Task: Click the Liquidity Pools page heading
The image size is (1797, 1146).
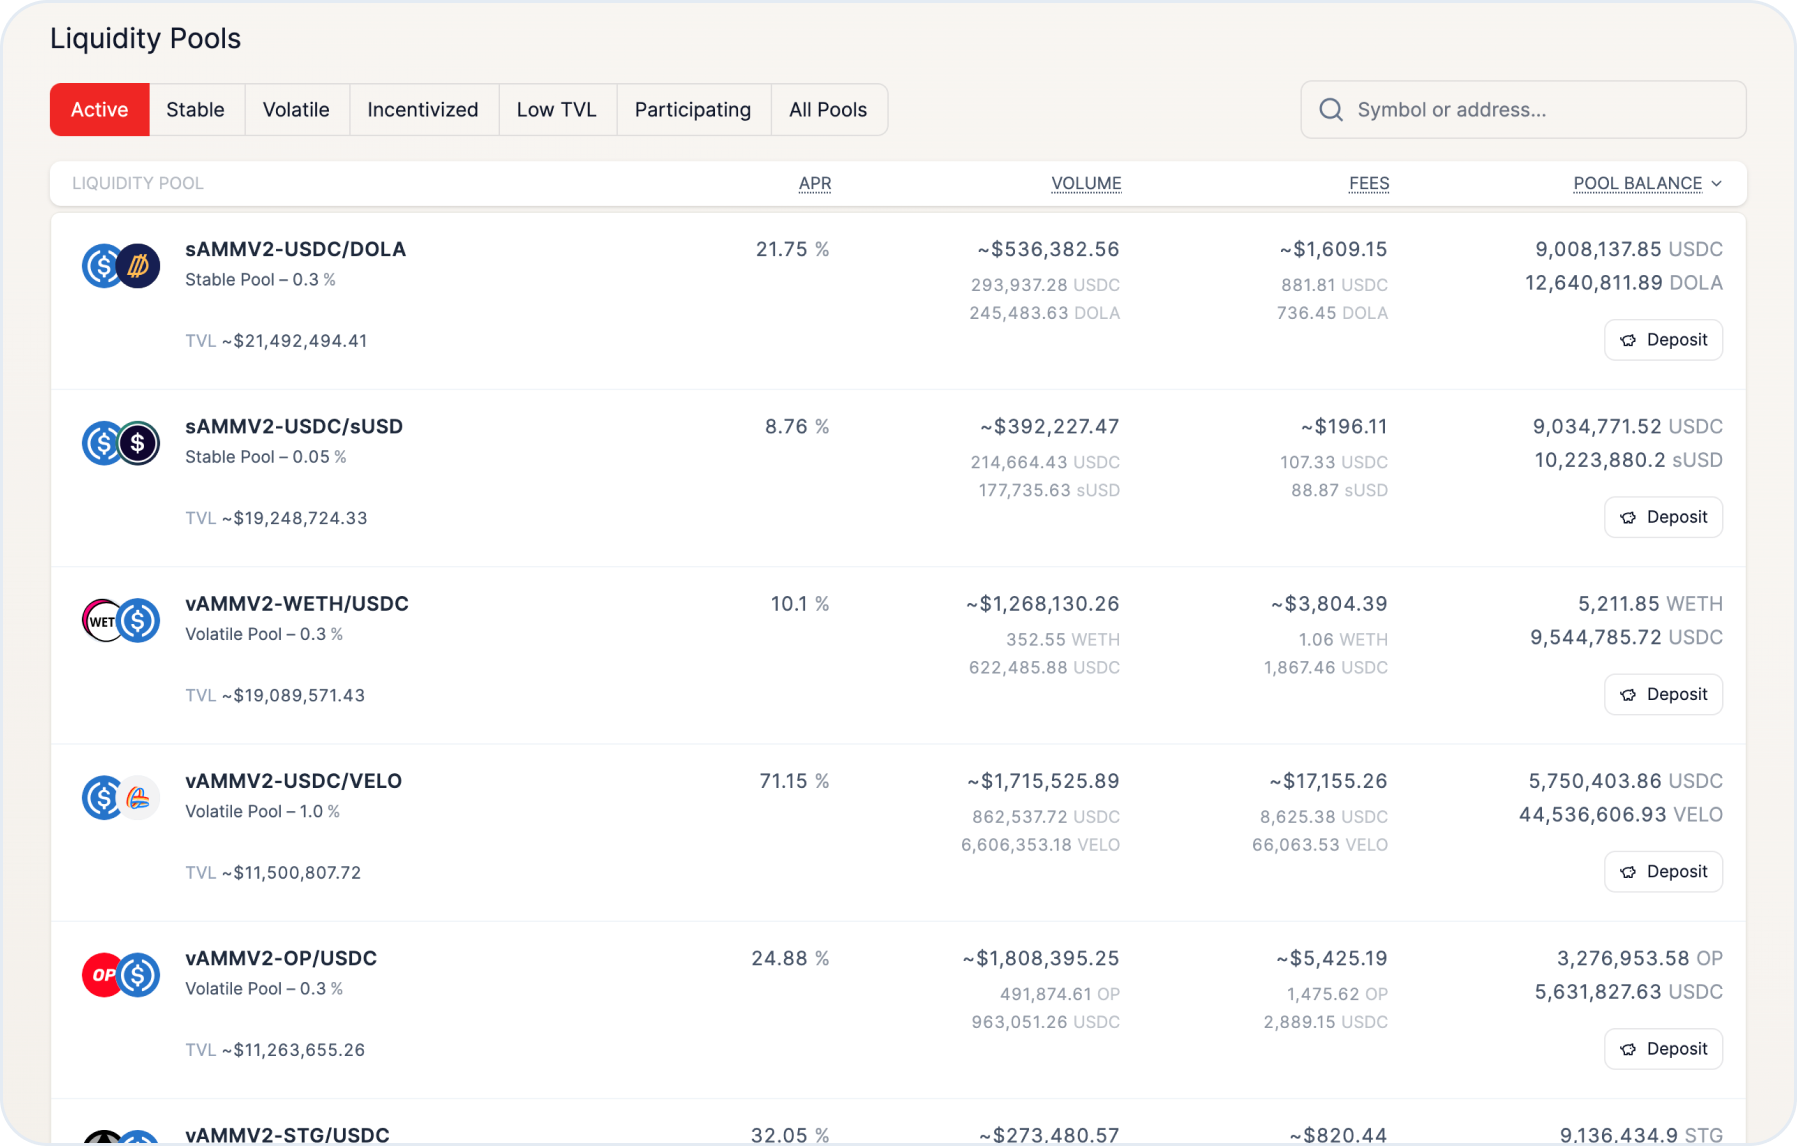Action: [146, 39]
